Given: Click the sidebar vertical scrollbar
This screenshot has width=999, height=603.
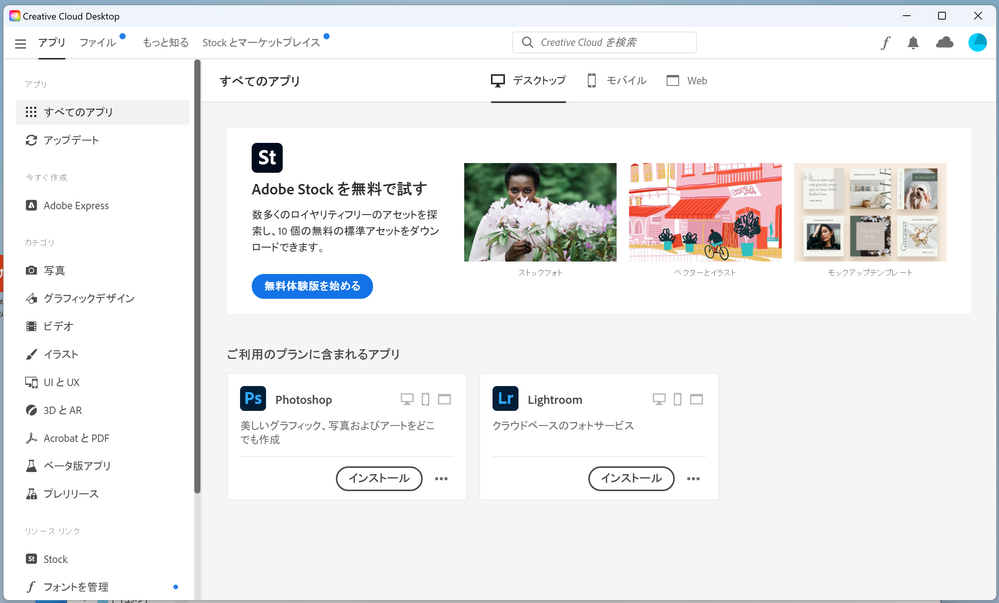Looking at the screenshot, I should click(x=198, y=276).
